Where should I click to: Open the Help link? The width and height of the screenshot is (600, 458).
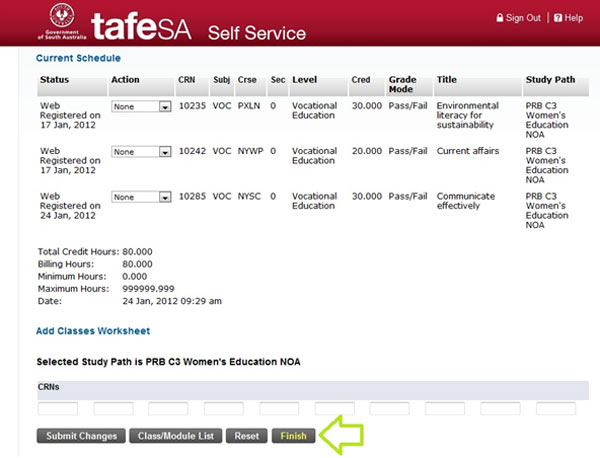coord(574,18)
